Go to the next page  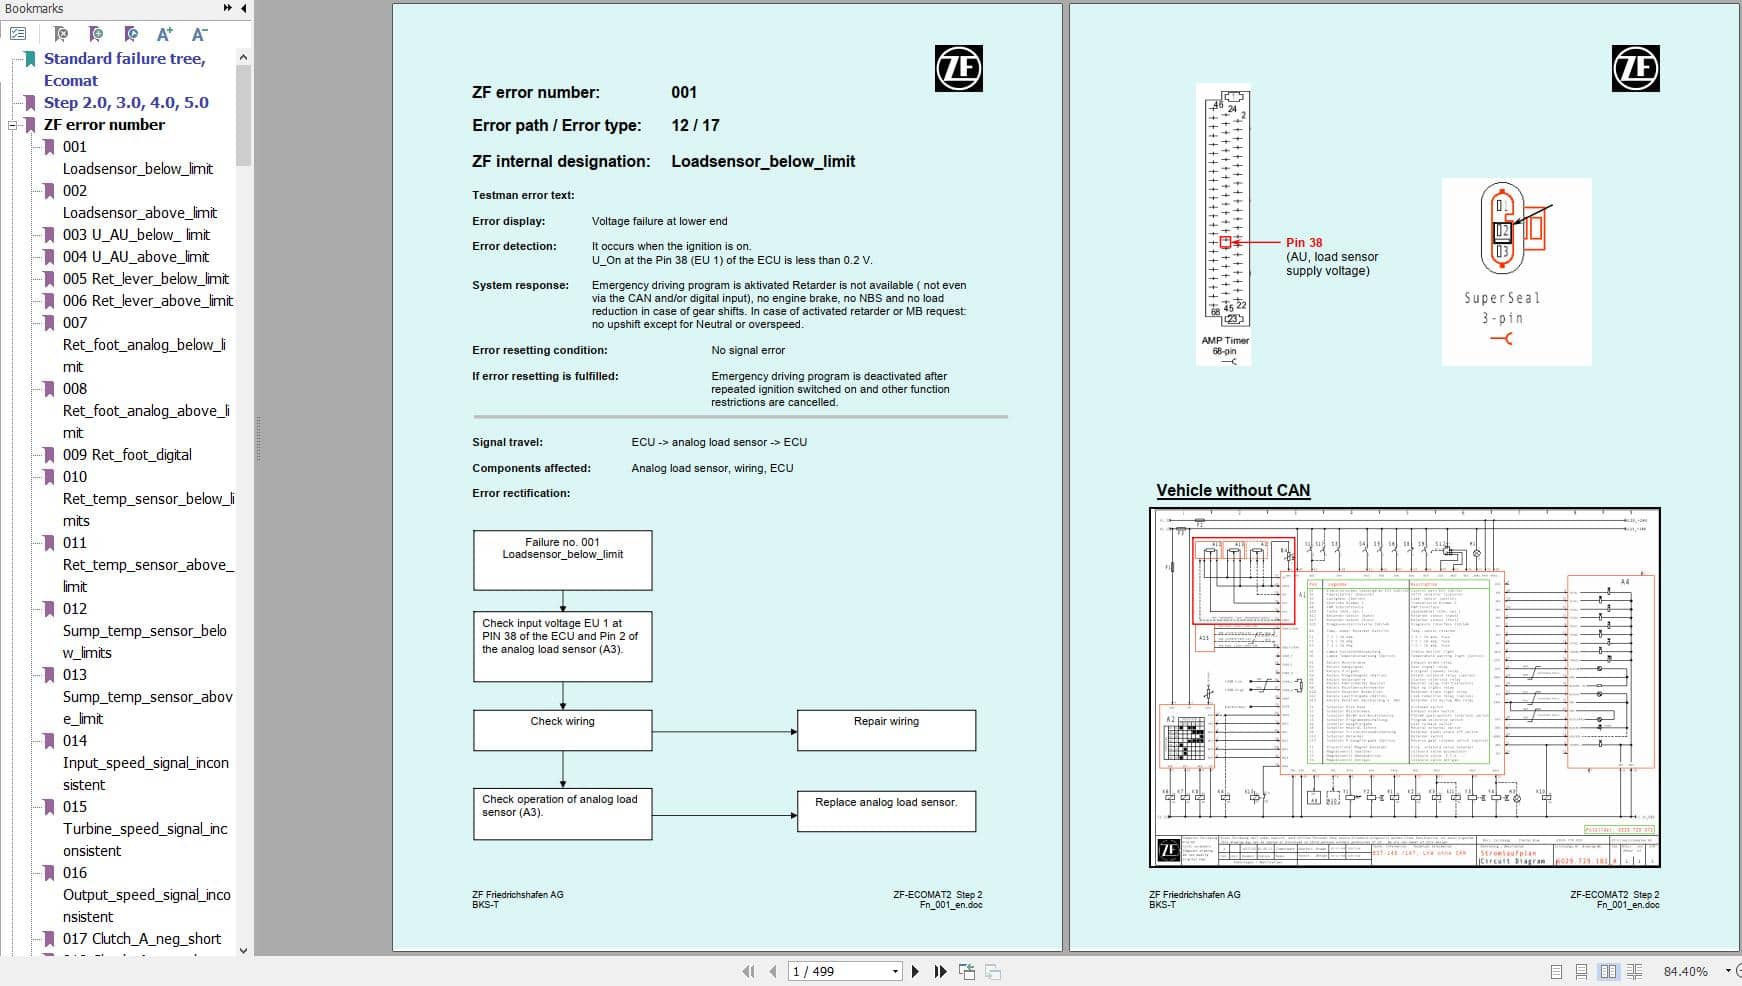[x=915, y=971]
